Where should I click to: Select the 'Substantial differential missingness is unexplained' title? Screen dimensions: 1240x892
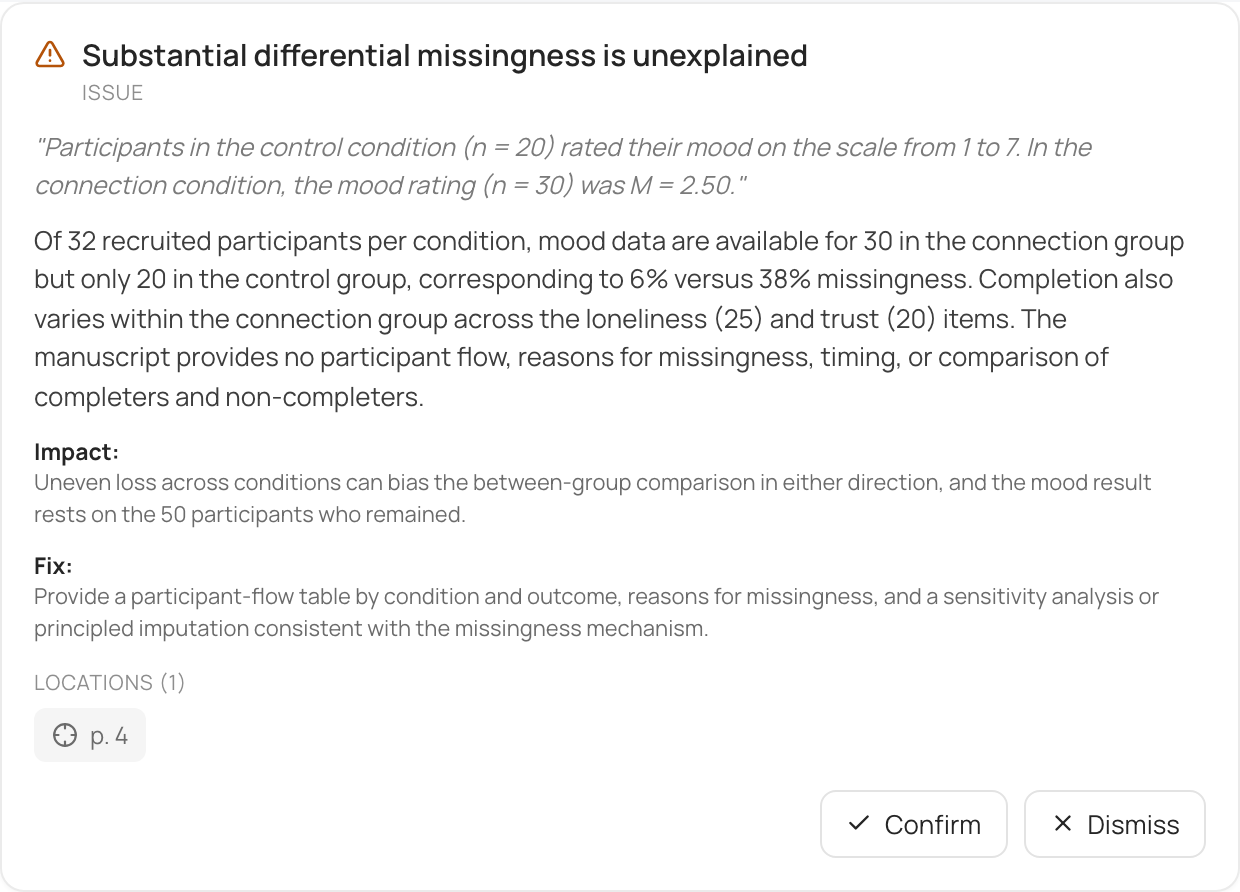(x=445, y=55)
